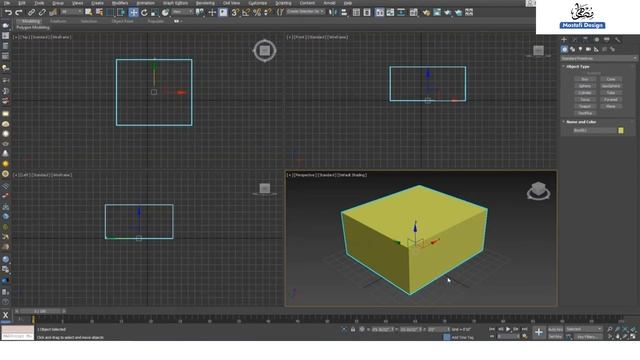
Task: Open the Modifiers menu
Action: [x=120, y=3]
